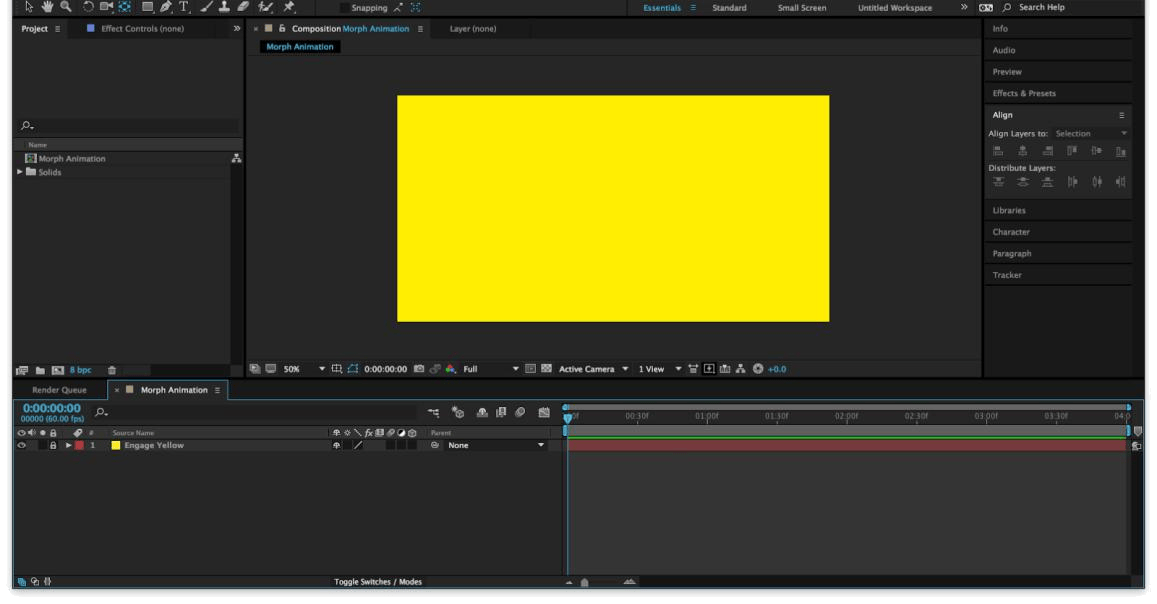
Task: Select the Type tool
Action: click(x=184, y=7)
